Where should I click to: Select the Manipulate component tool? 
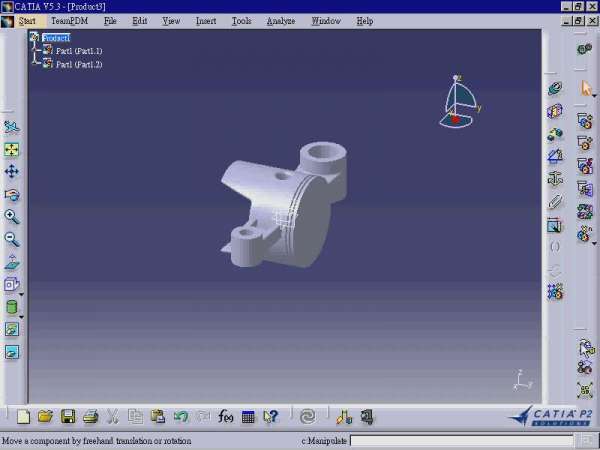point(586,347)
